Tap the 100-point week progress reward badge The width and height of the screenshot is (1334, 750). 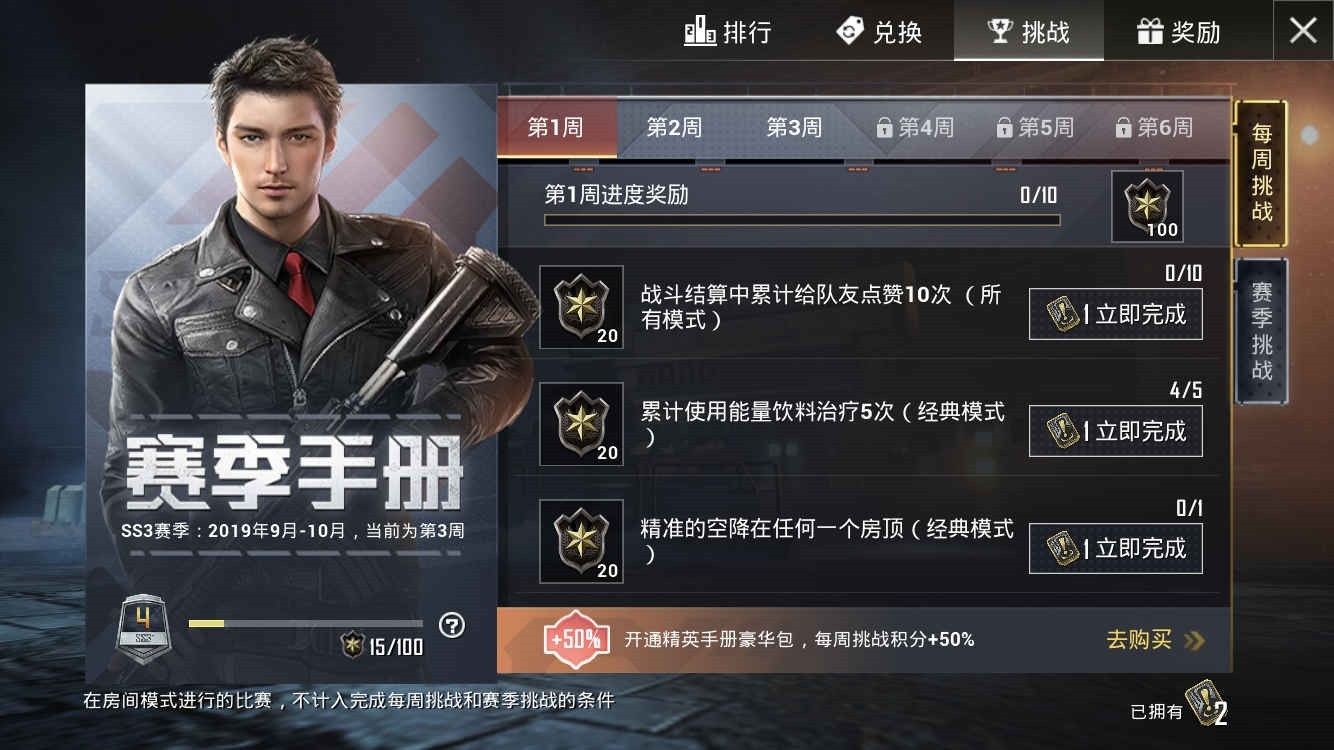1147,206
